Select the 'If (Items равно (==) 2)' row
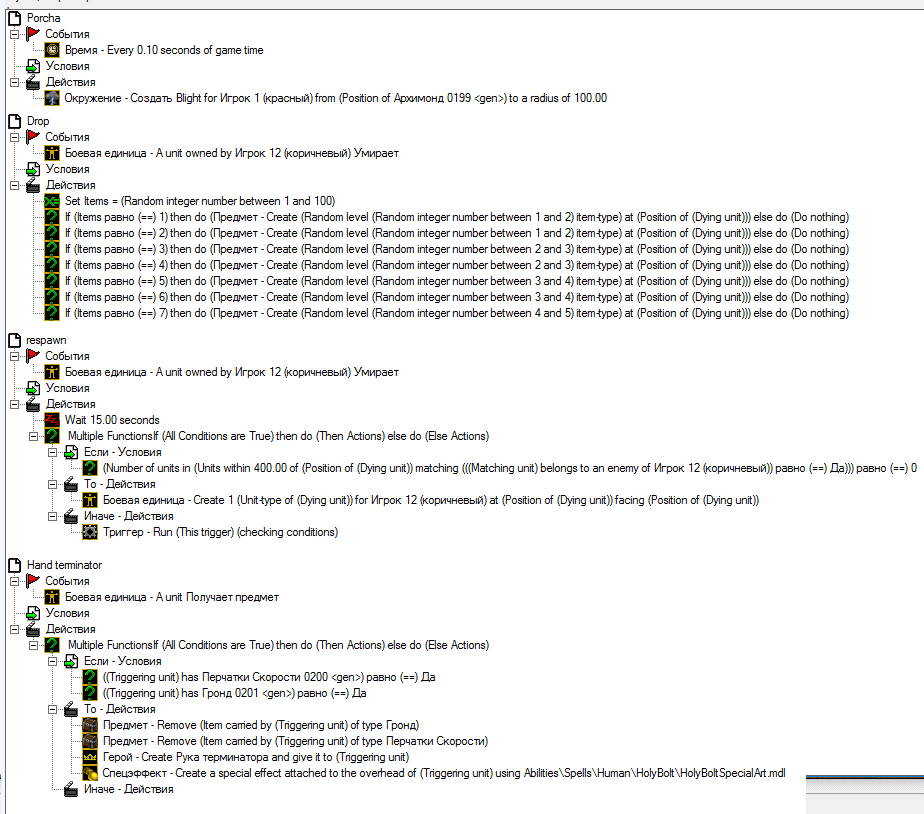 [457, 233]
